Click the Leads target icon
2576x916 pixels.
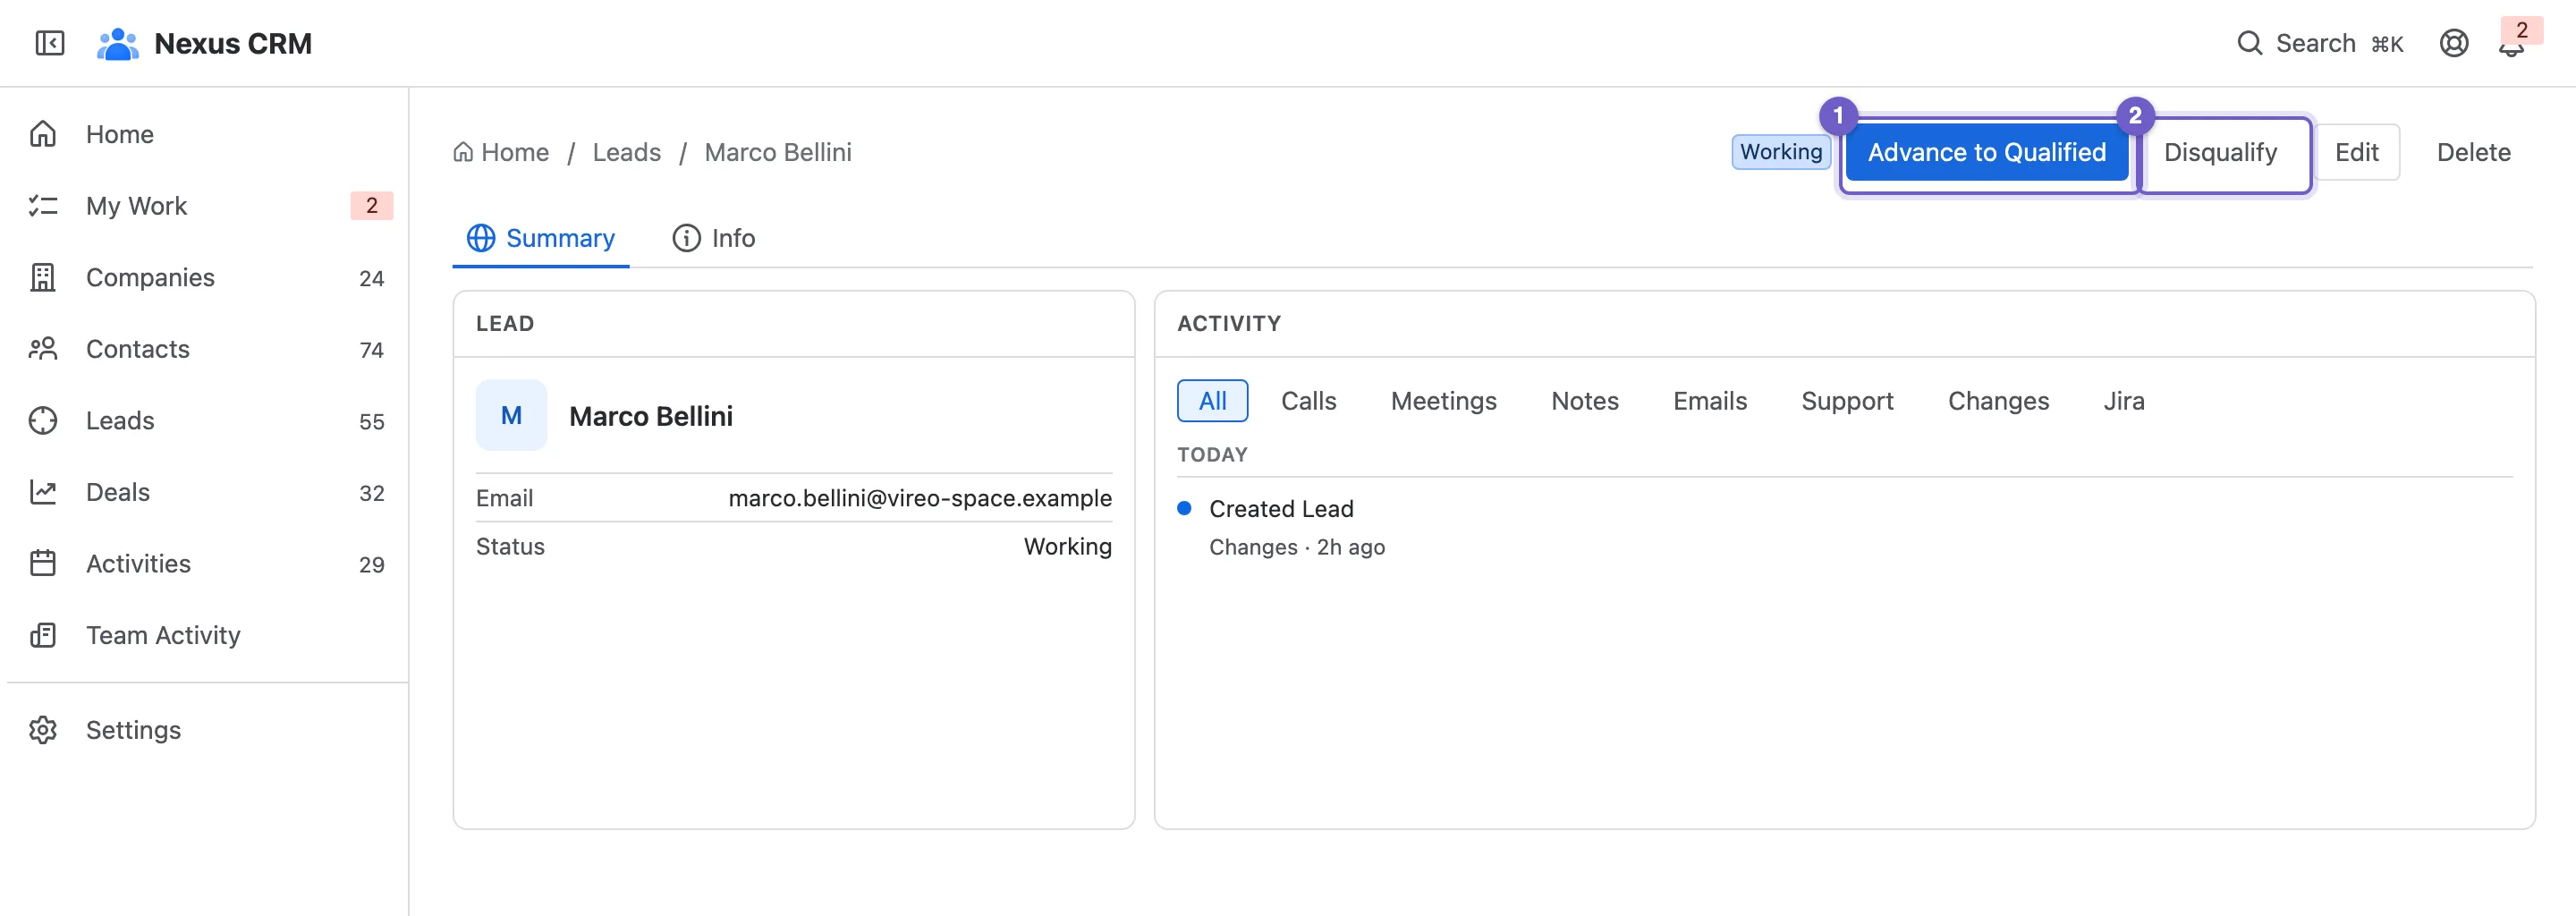coord(43,420)
